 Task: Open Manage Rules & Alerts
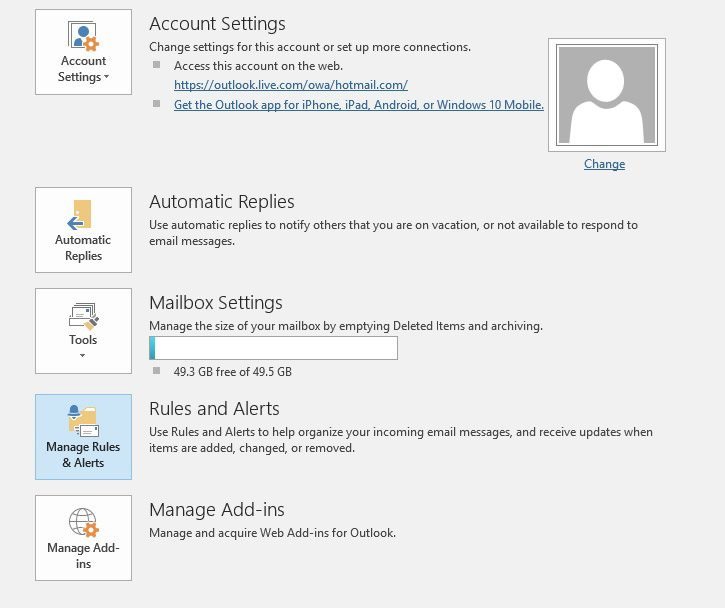(83, 437)
